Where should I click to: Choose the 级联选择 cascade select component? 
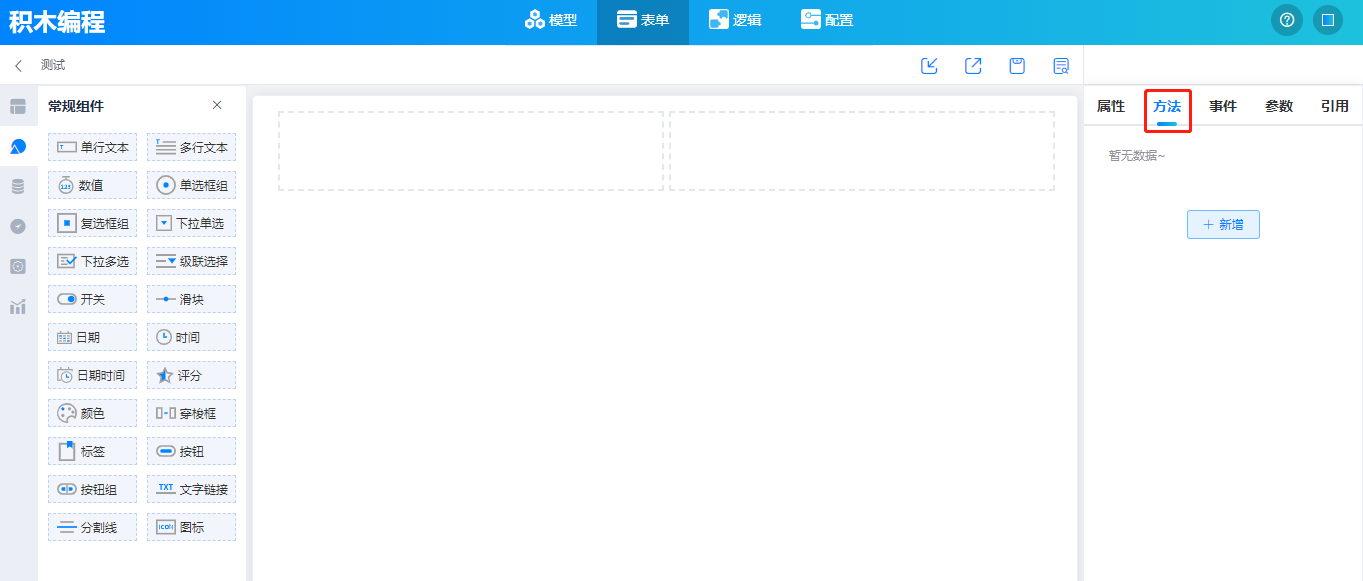192,261
